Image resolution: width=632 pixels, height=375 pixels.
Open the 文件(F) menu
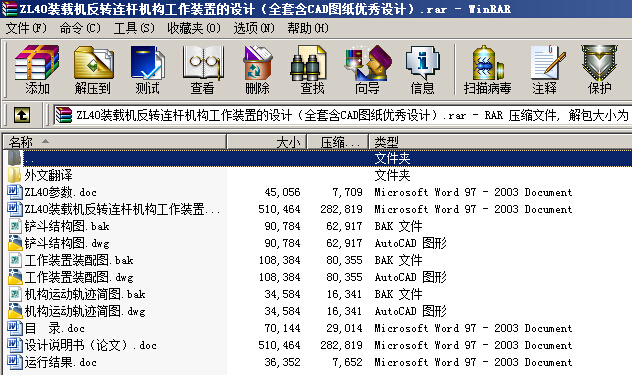[26, 28]
